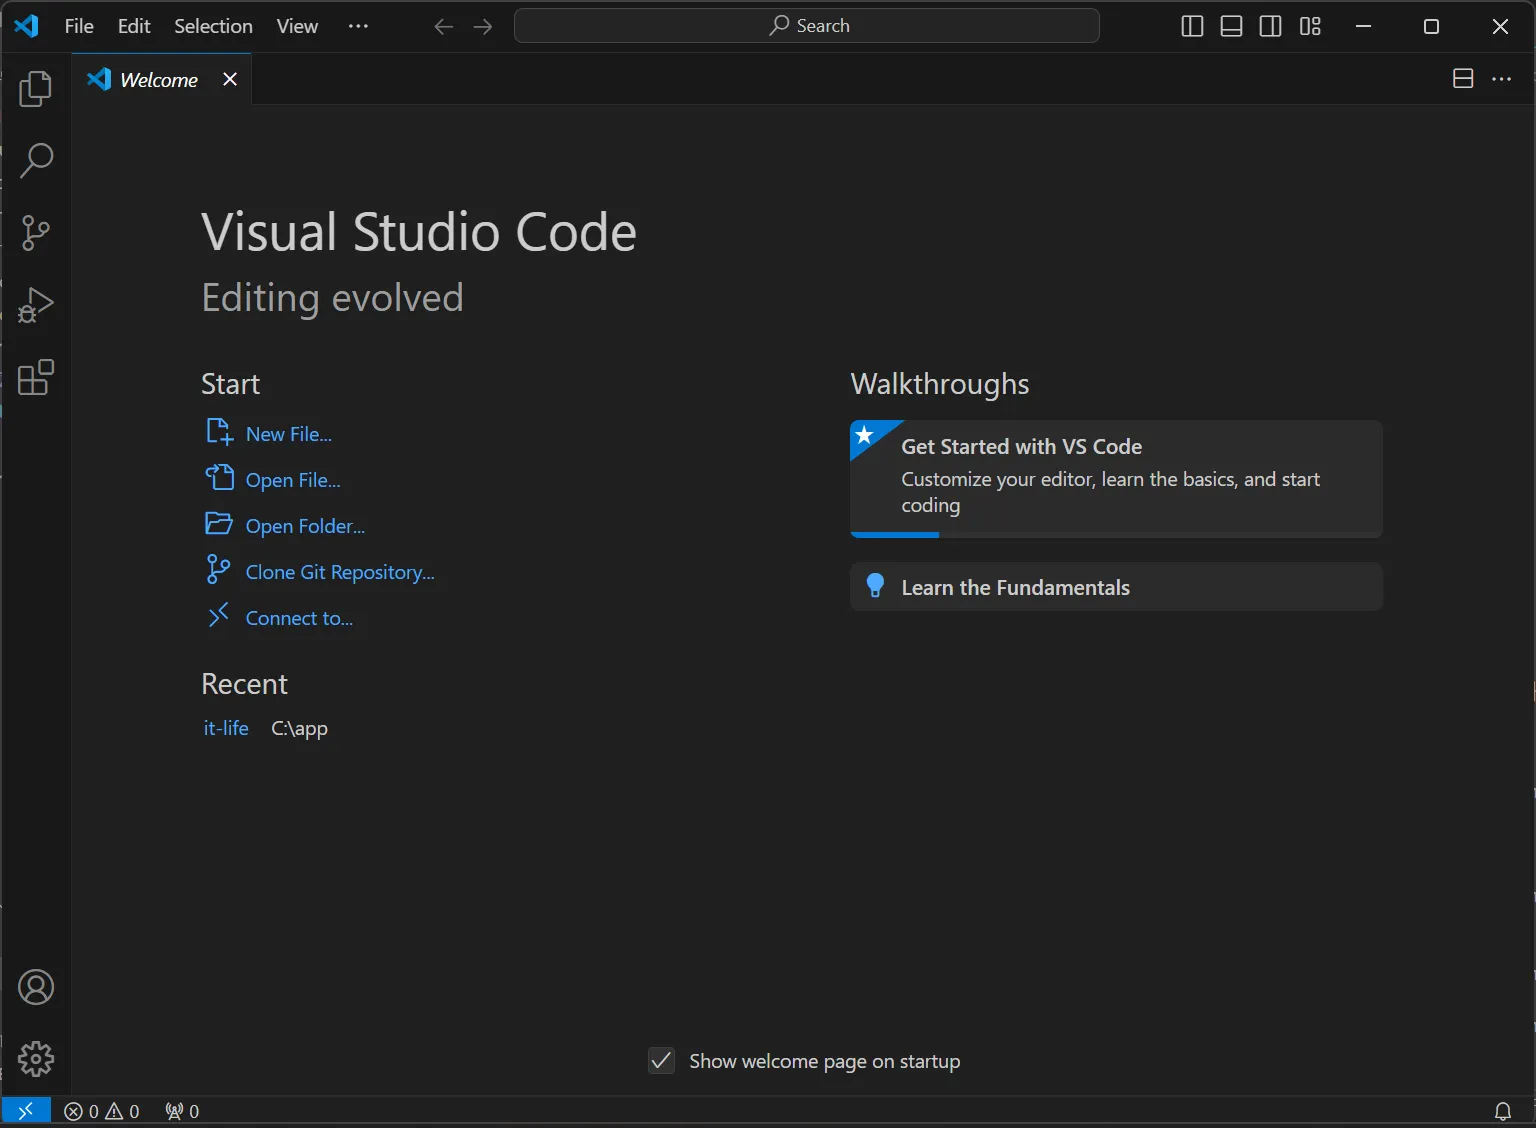Open the Explorer view in activity bar
The width and height of the screenshot is (1536, 1128).
[x=36, y=89]
